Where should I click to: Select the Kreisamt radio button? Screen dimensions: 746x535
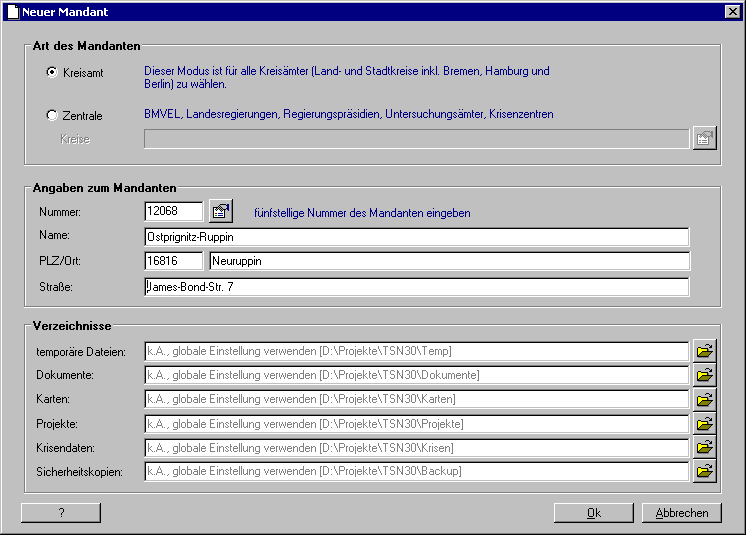52,72
